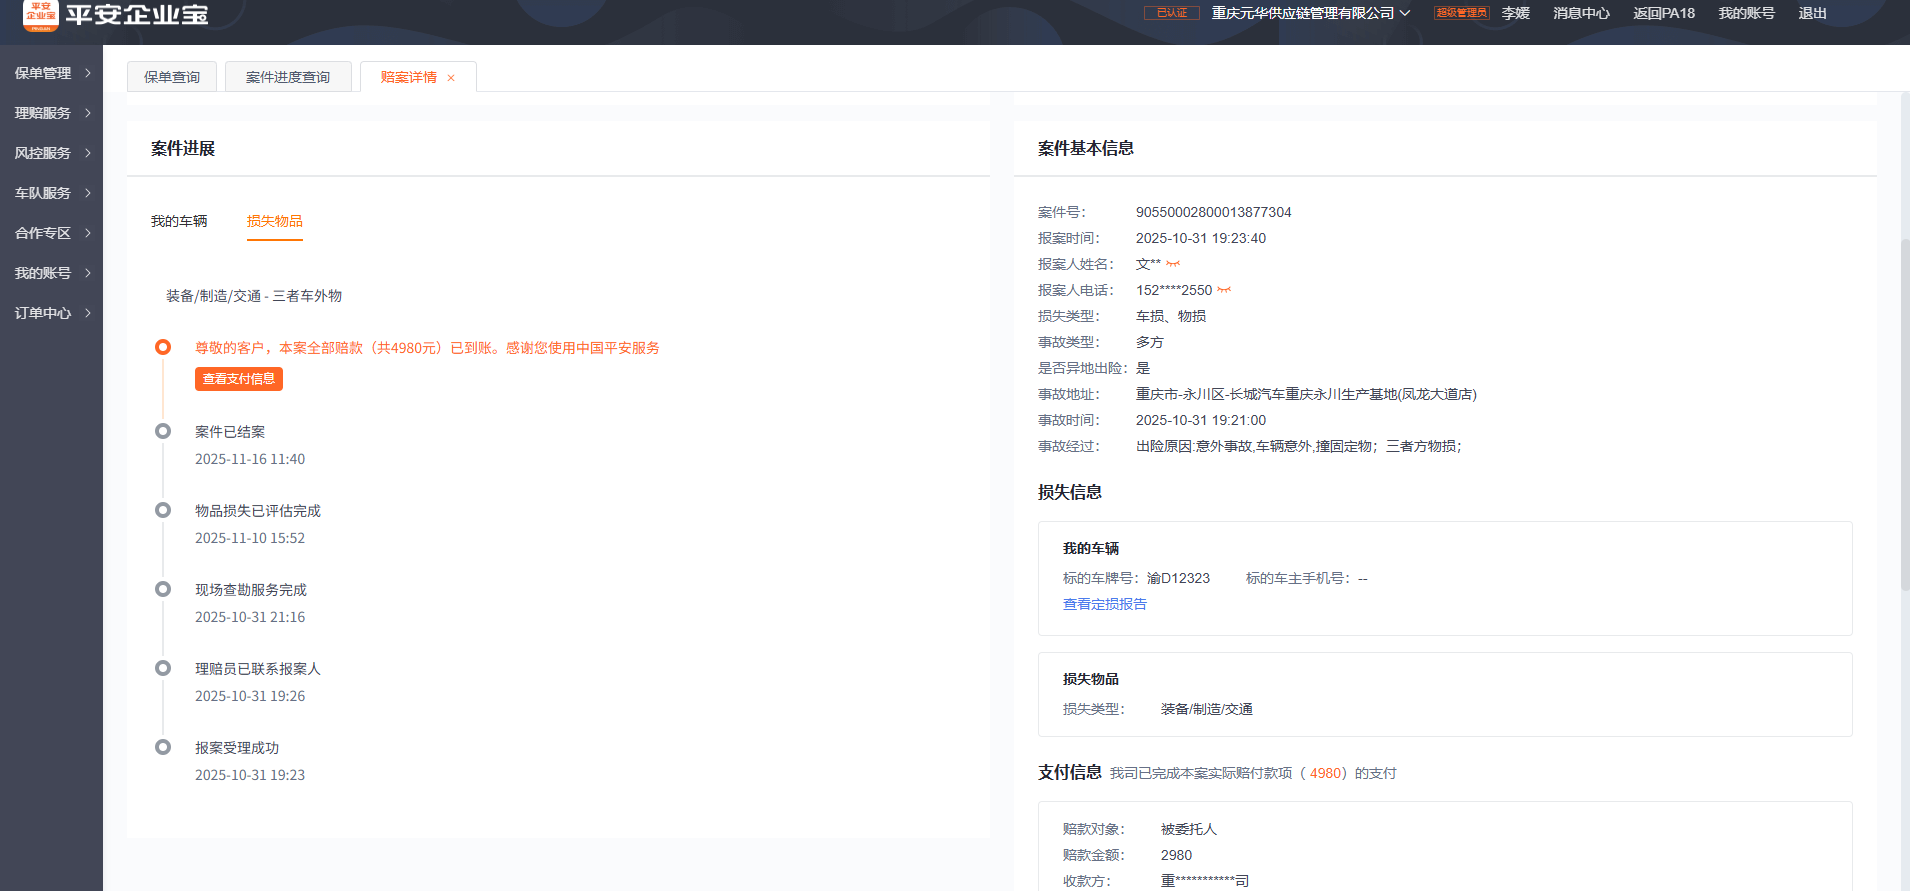Click the 平安企业宝 logo icon

41,14
